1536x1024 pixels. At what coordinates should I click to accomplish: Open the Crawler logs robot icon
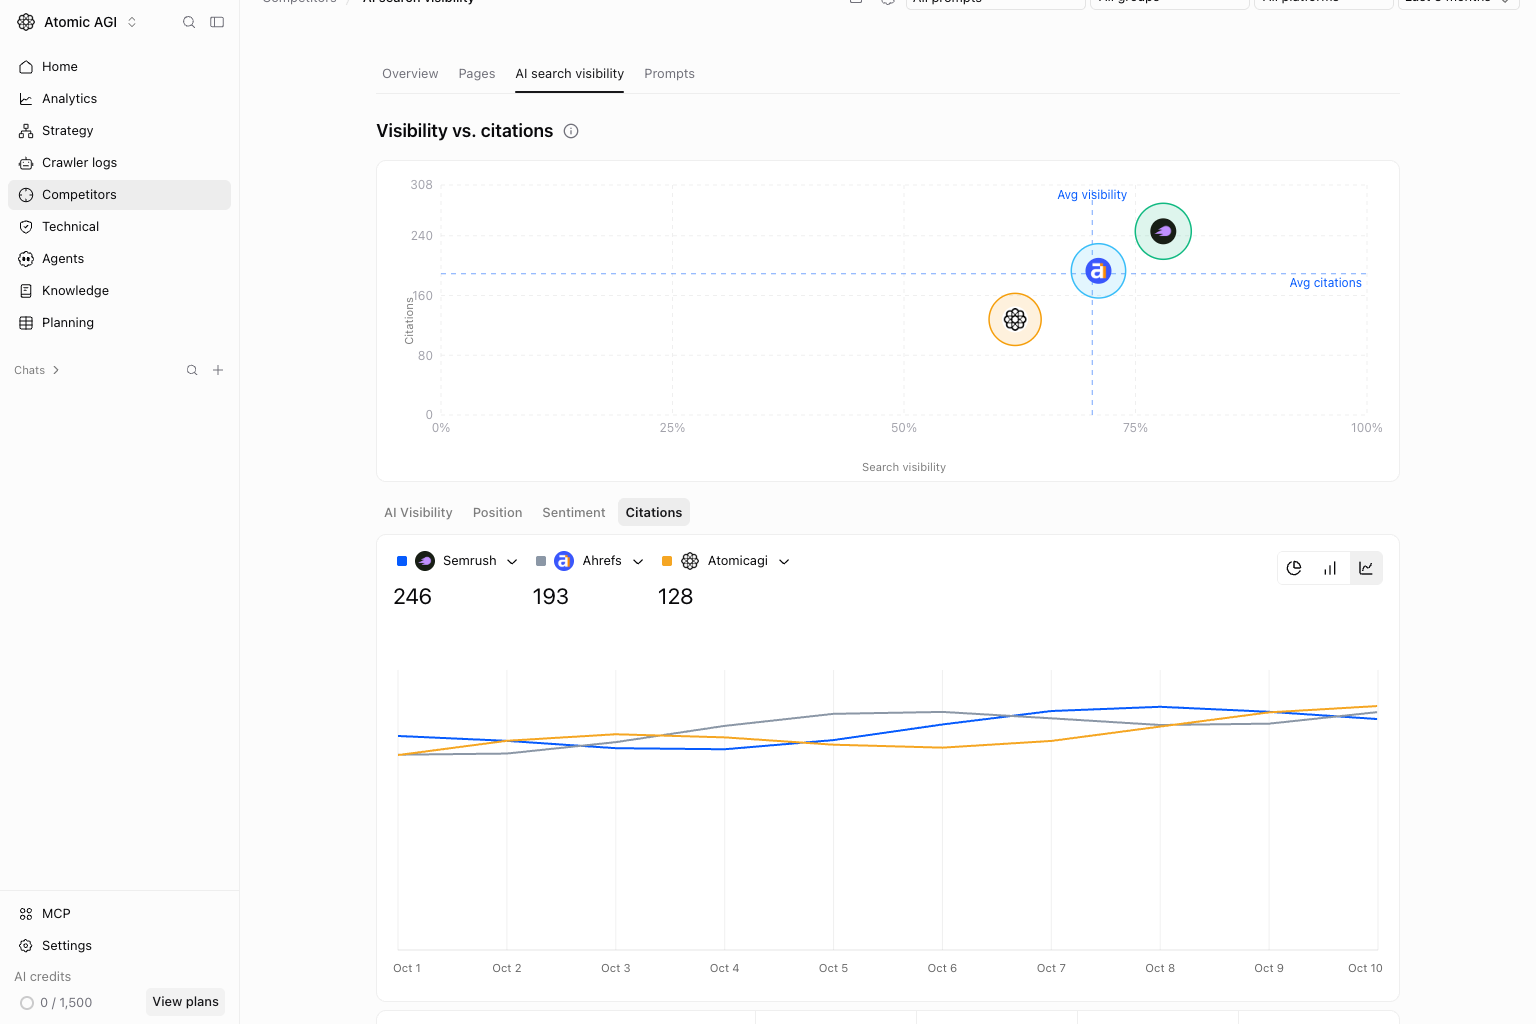[x=26, y=163]
